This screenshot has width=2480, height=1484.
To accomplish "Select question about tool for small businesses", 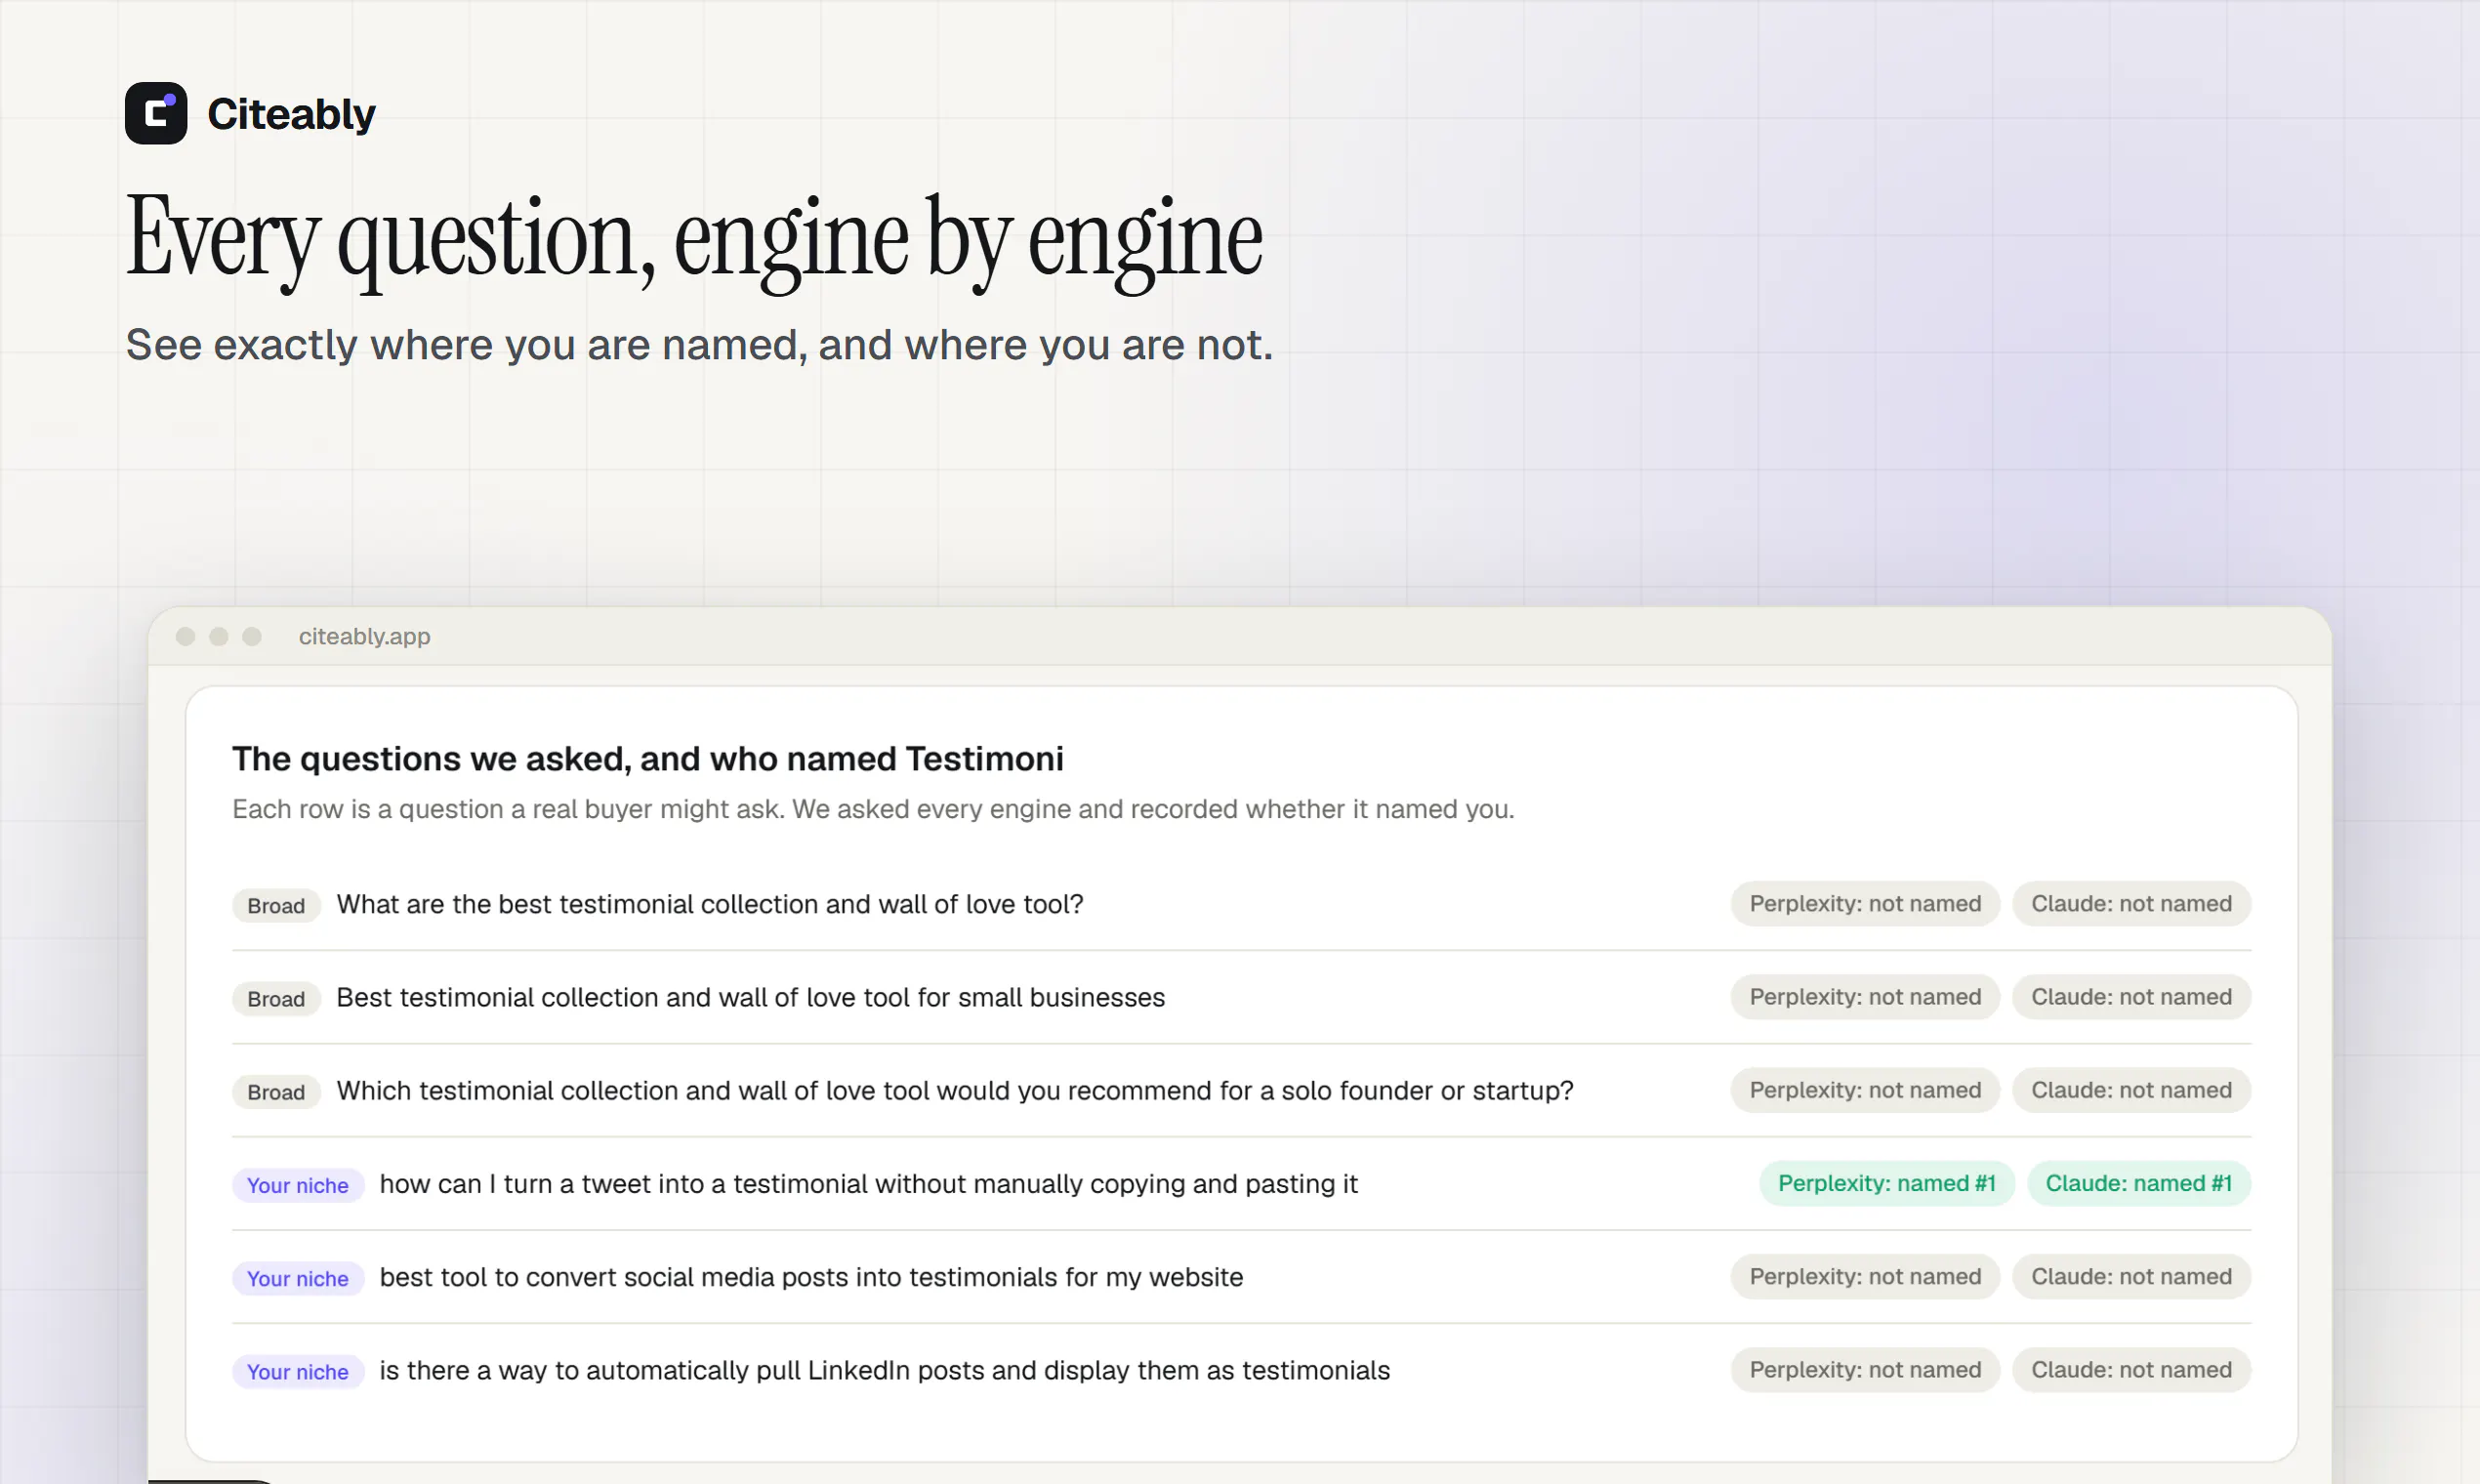I will click(x=751, y=997).
